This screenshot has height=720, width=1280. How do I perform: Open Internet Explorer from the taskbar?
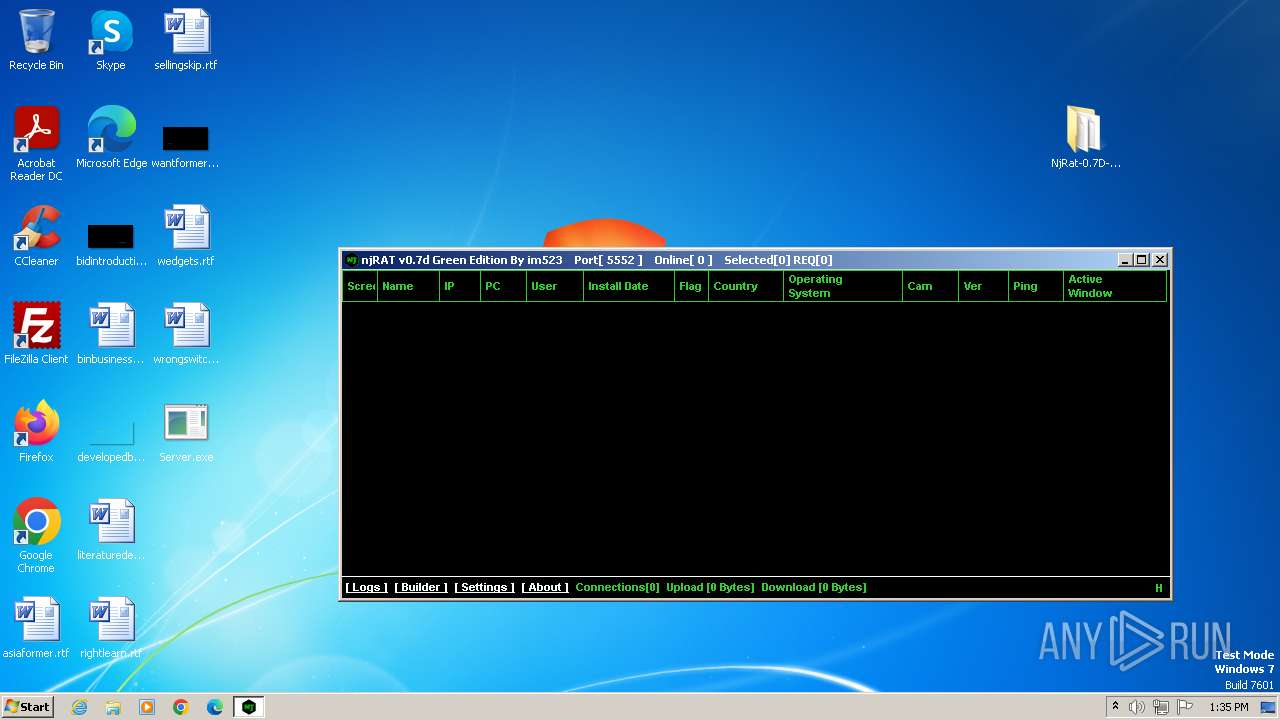point(80,707)
